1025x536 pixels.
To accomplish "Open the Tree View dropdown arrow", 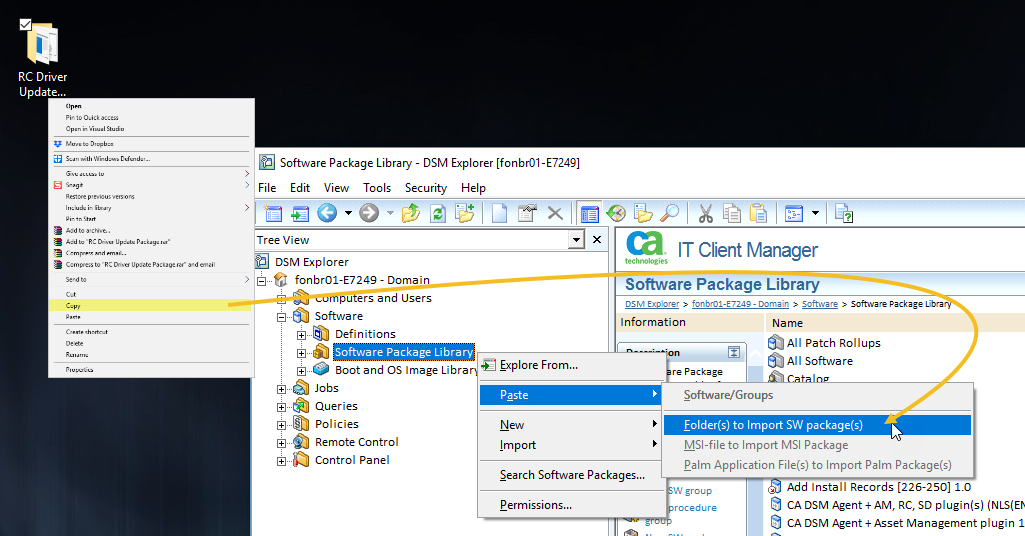I will point(575,240).
